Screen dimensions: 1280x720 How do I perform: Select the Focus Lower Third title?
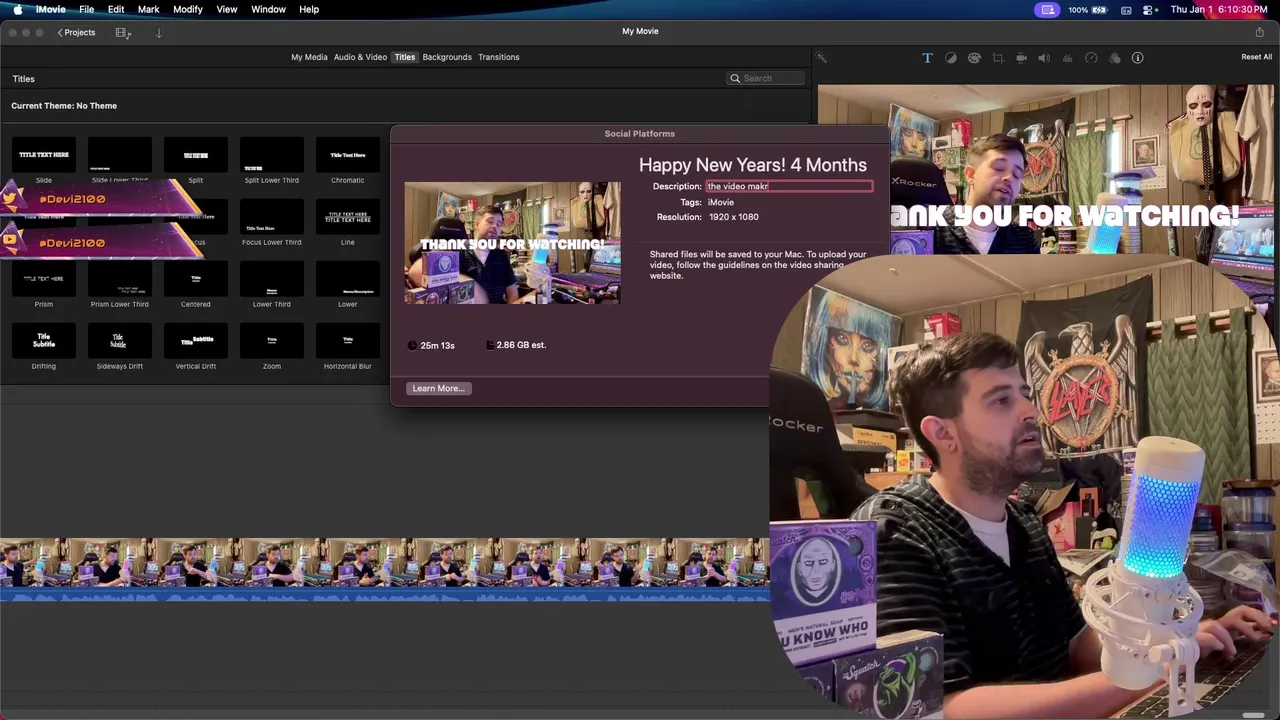click(272, 217)
